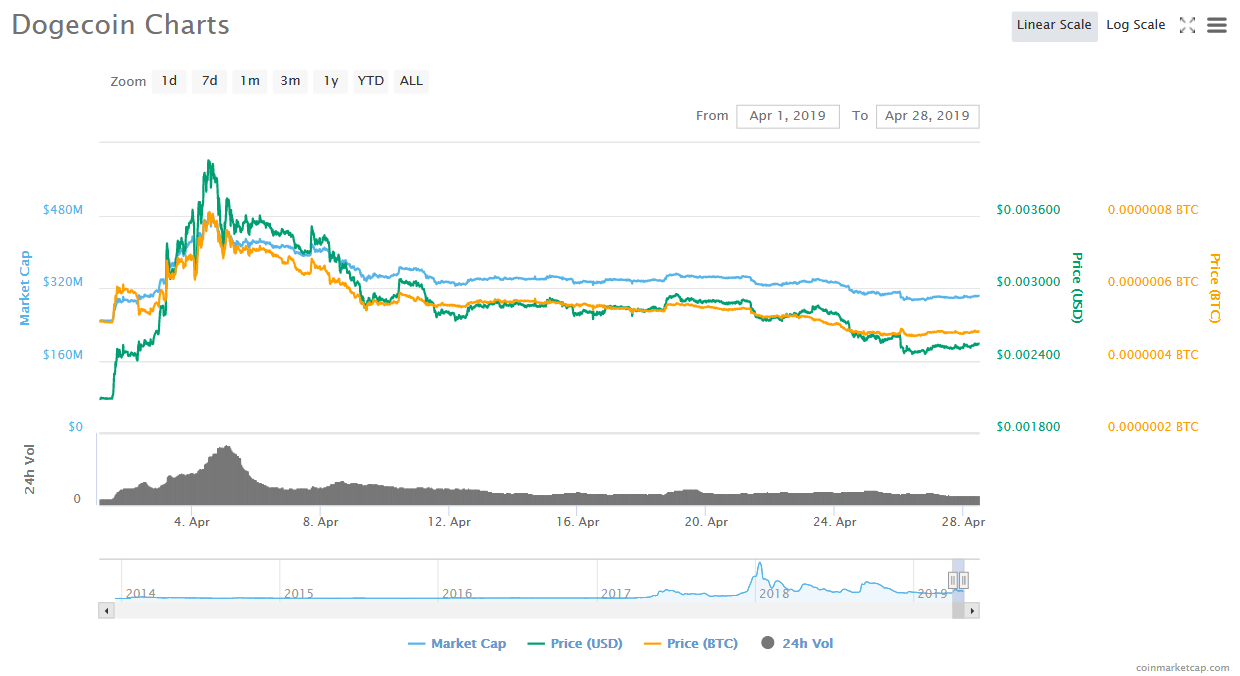Viewport: 1240px width, 676px height.
Task: Switch to Linear Scale
Action: pyautogui.click(x=1054, y=25)
